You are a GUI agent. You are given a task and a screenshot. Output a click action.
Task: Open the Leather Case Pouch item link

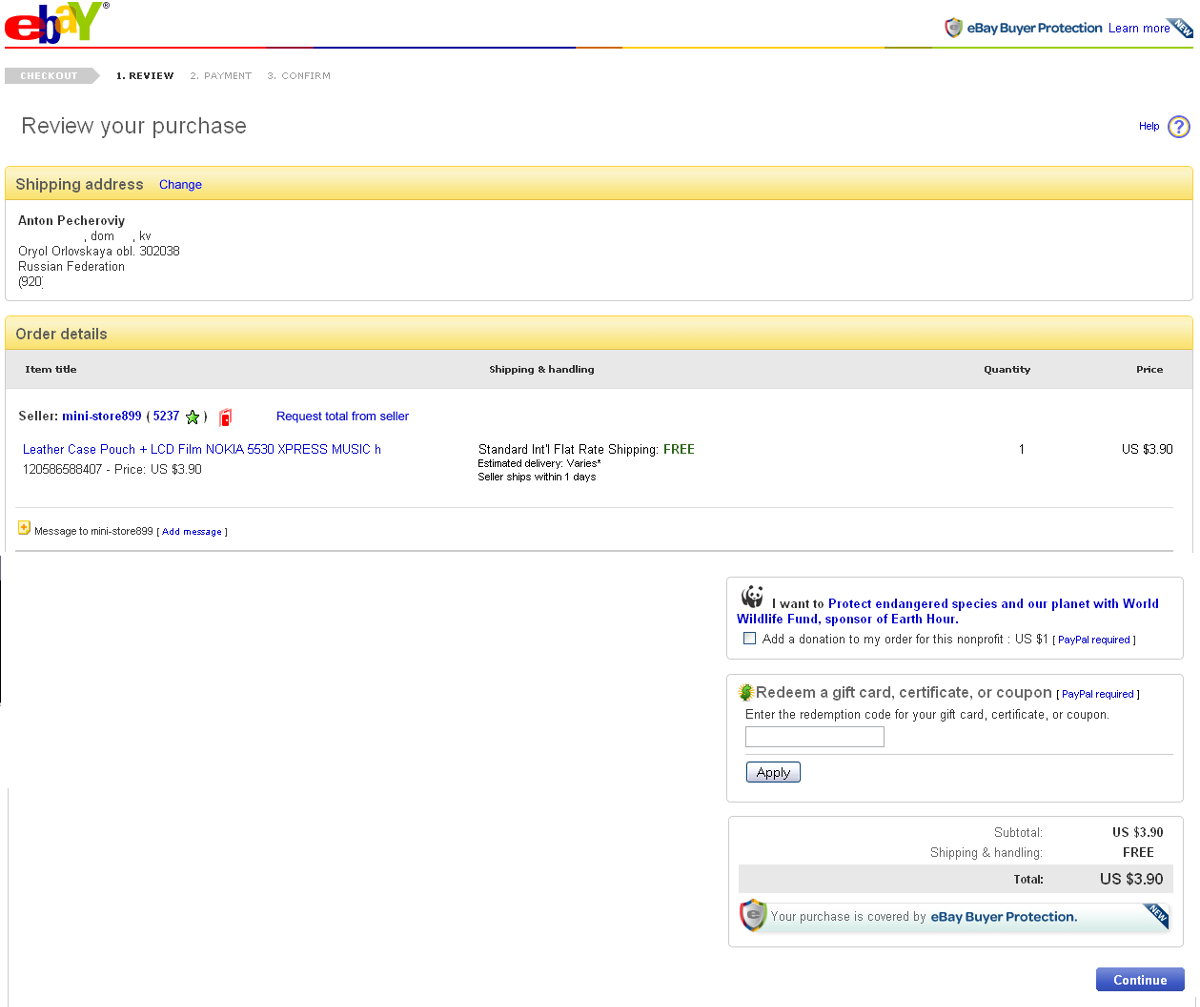coord(202,450)
